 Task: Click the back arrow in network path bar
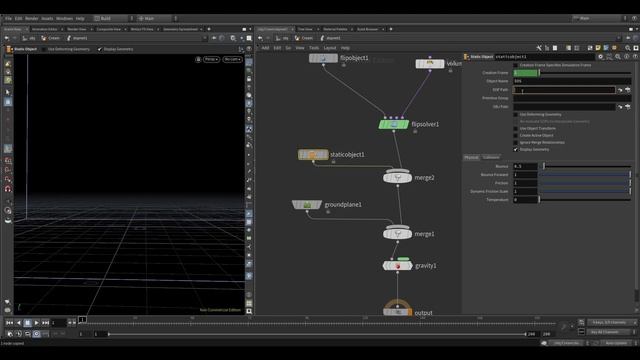(x=260, y=38)
